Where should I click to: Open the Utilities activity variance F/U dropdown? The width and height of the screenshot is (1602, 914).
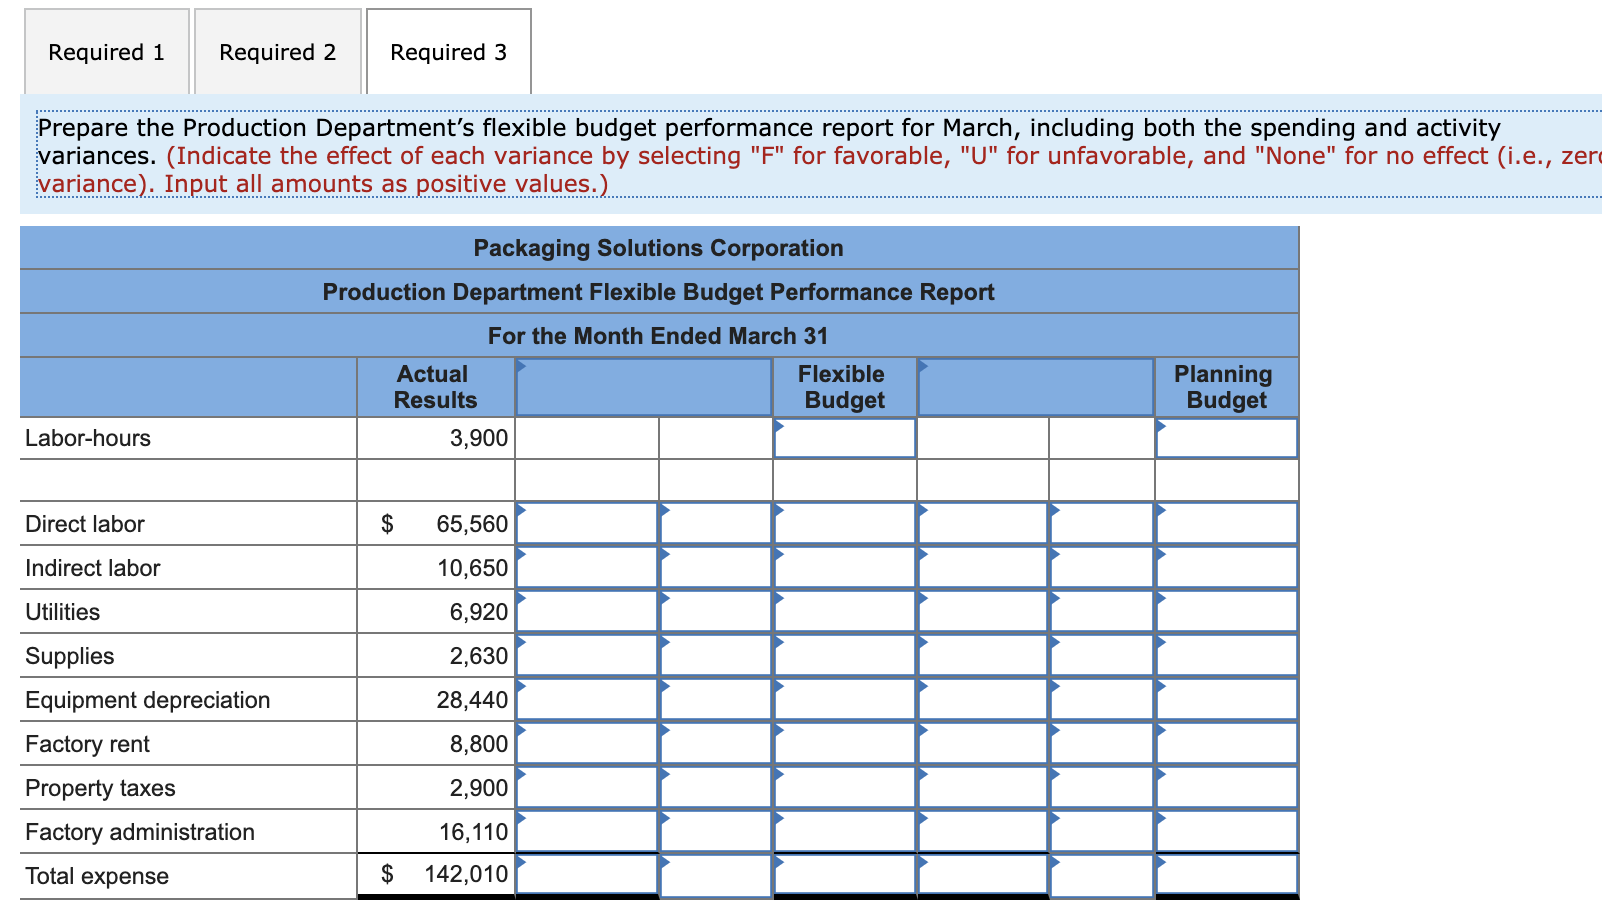click(x=1102, y=612)
